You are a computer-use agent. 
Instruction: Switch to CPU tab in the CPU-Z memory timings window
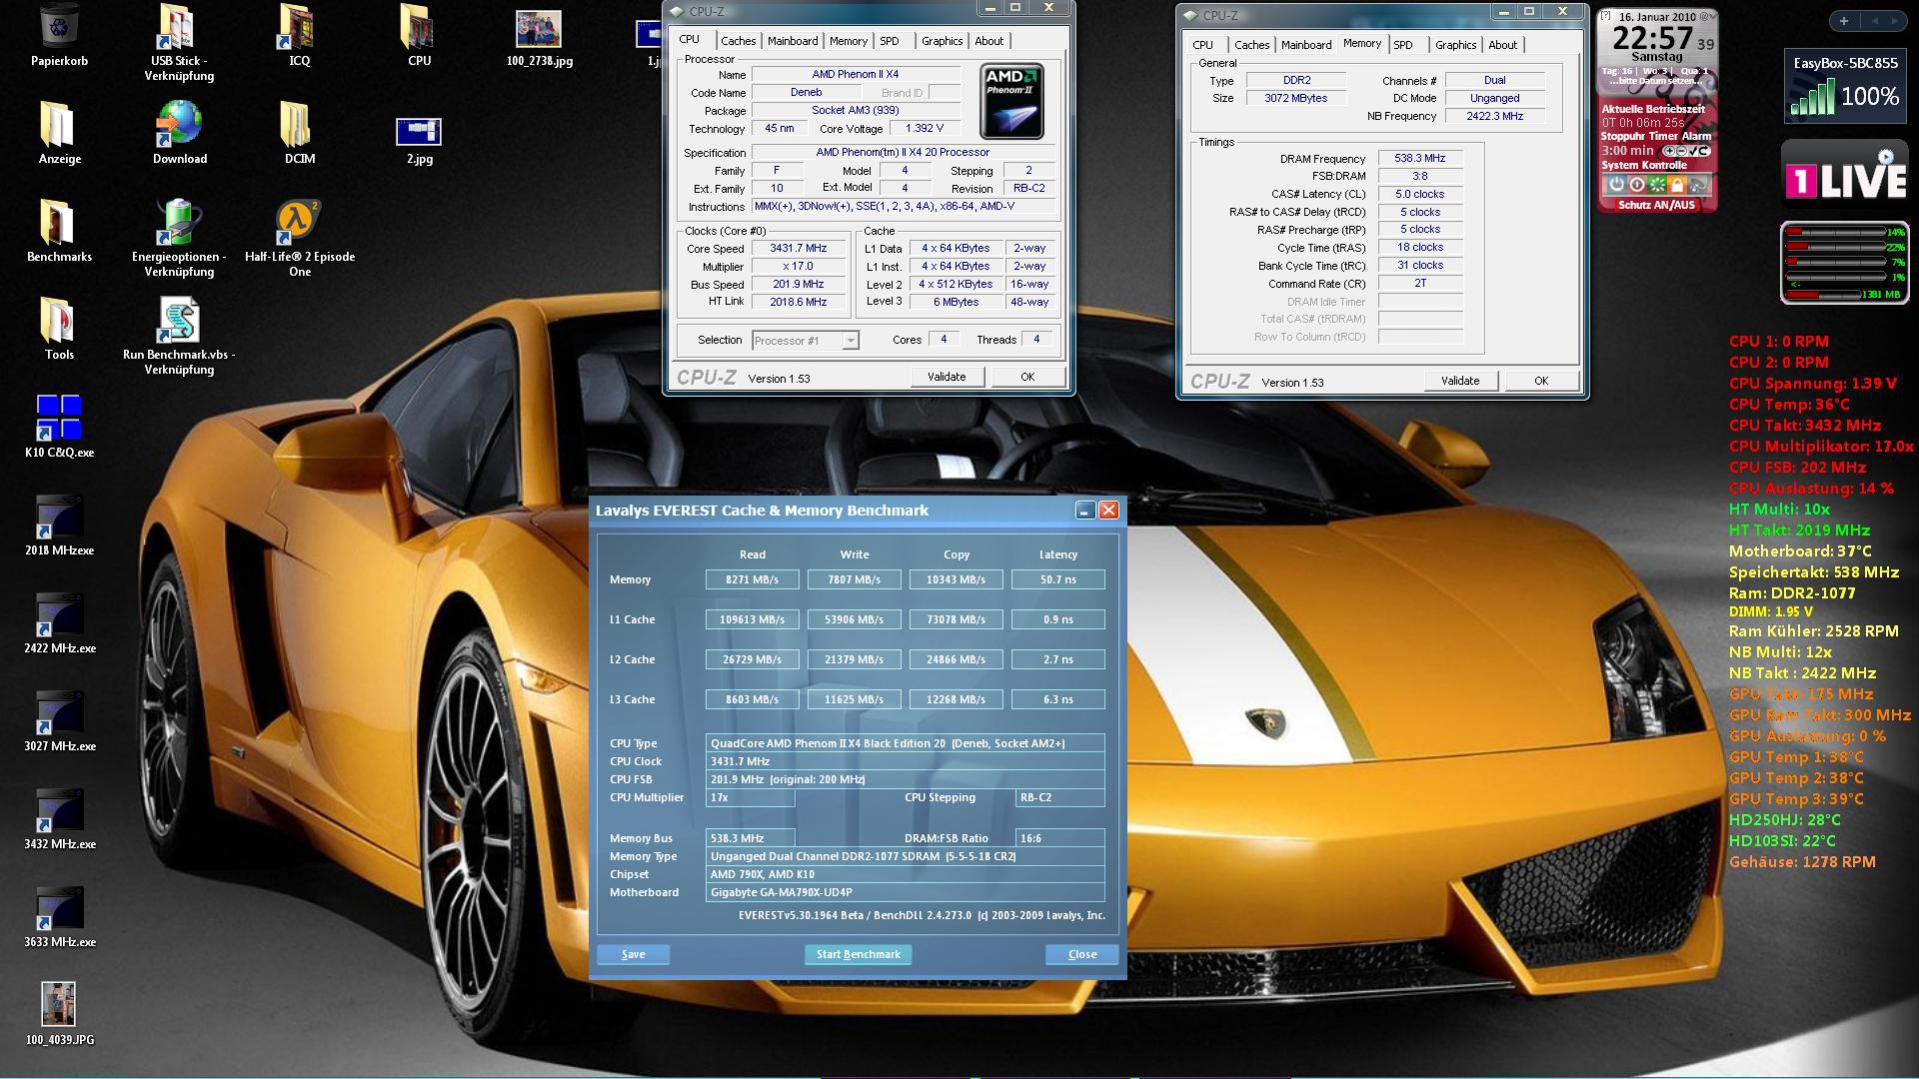pyautogui.click(x=1203, y=45)
